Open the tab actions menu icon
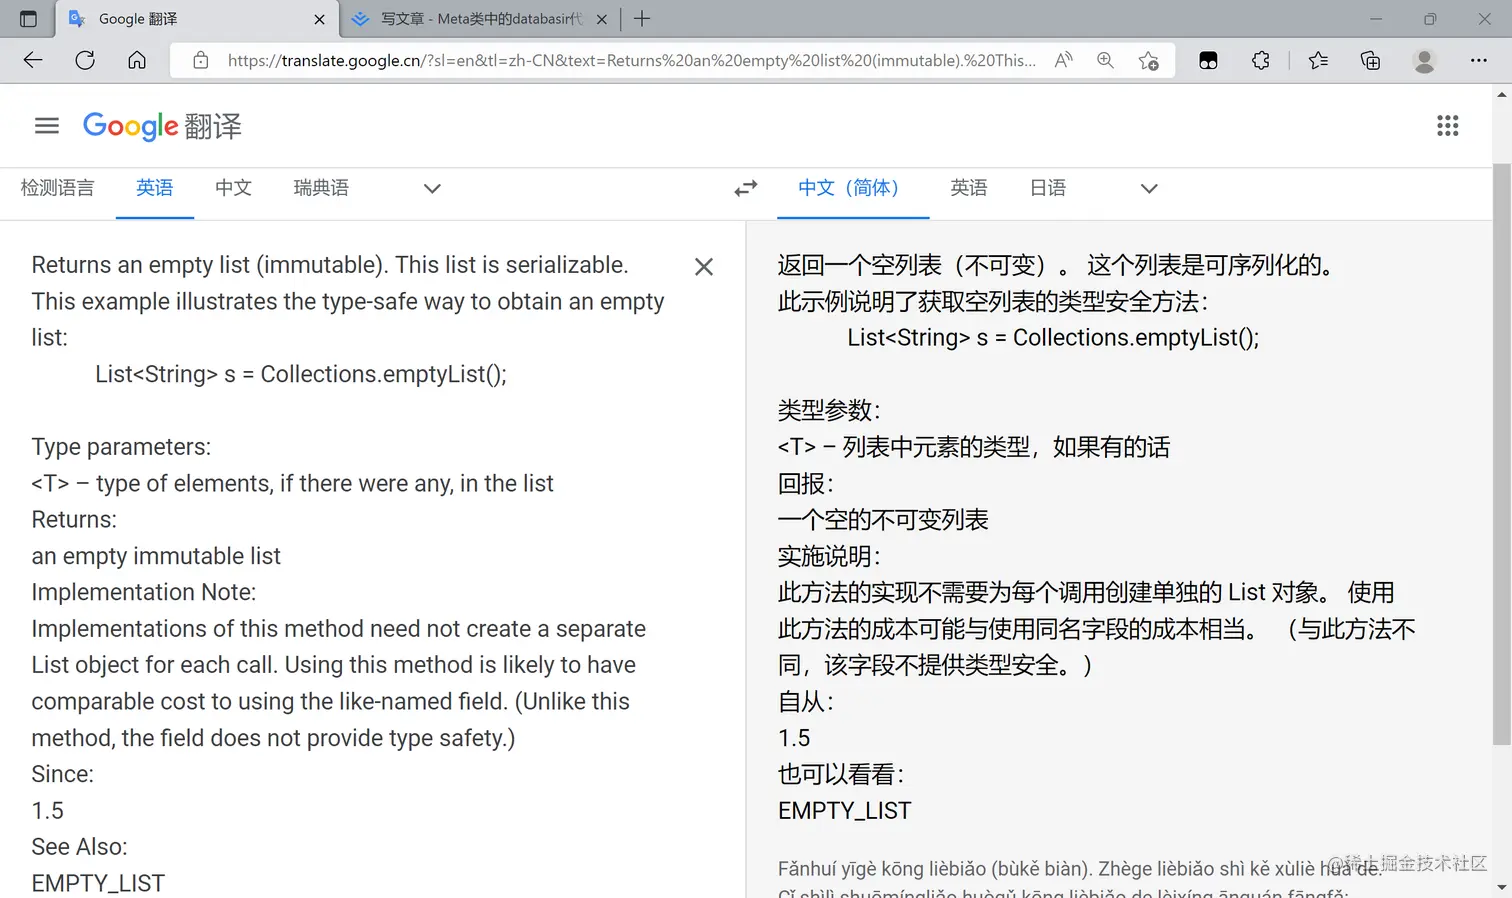The image size is (1512, 898). click(x=28, y=19)
